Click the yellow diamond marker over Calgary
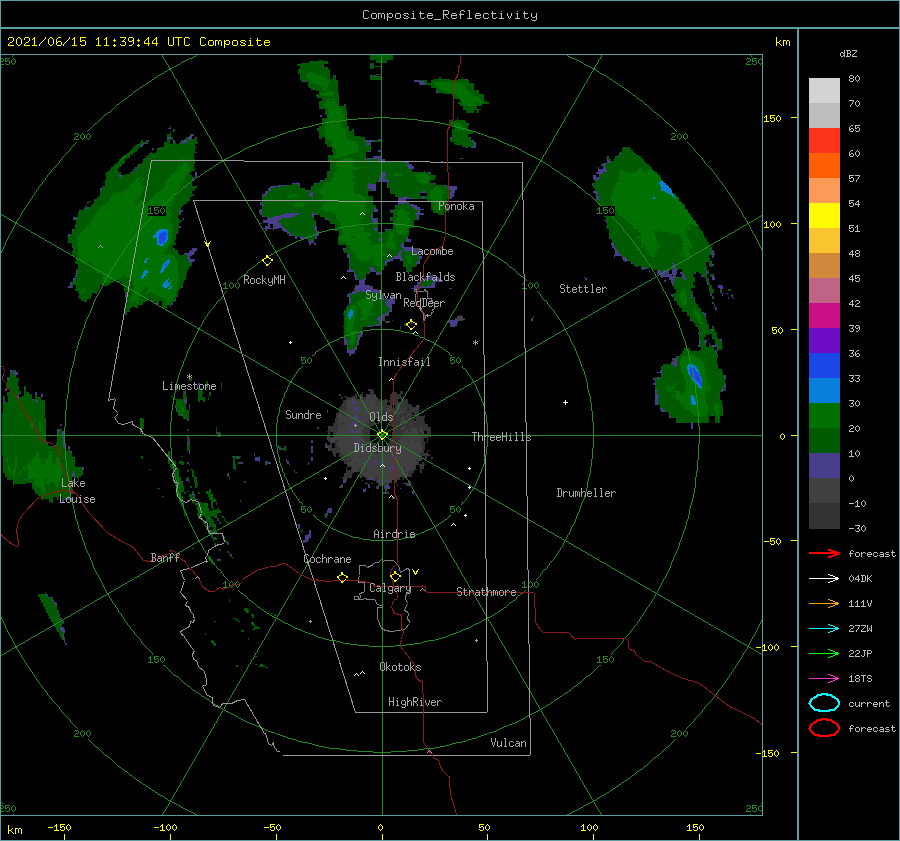Screen dimensions: 900x841 (x=395, y=576)
